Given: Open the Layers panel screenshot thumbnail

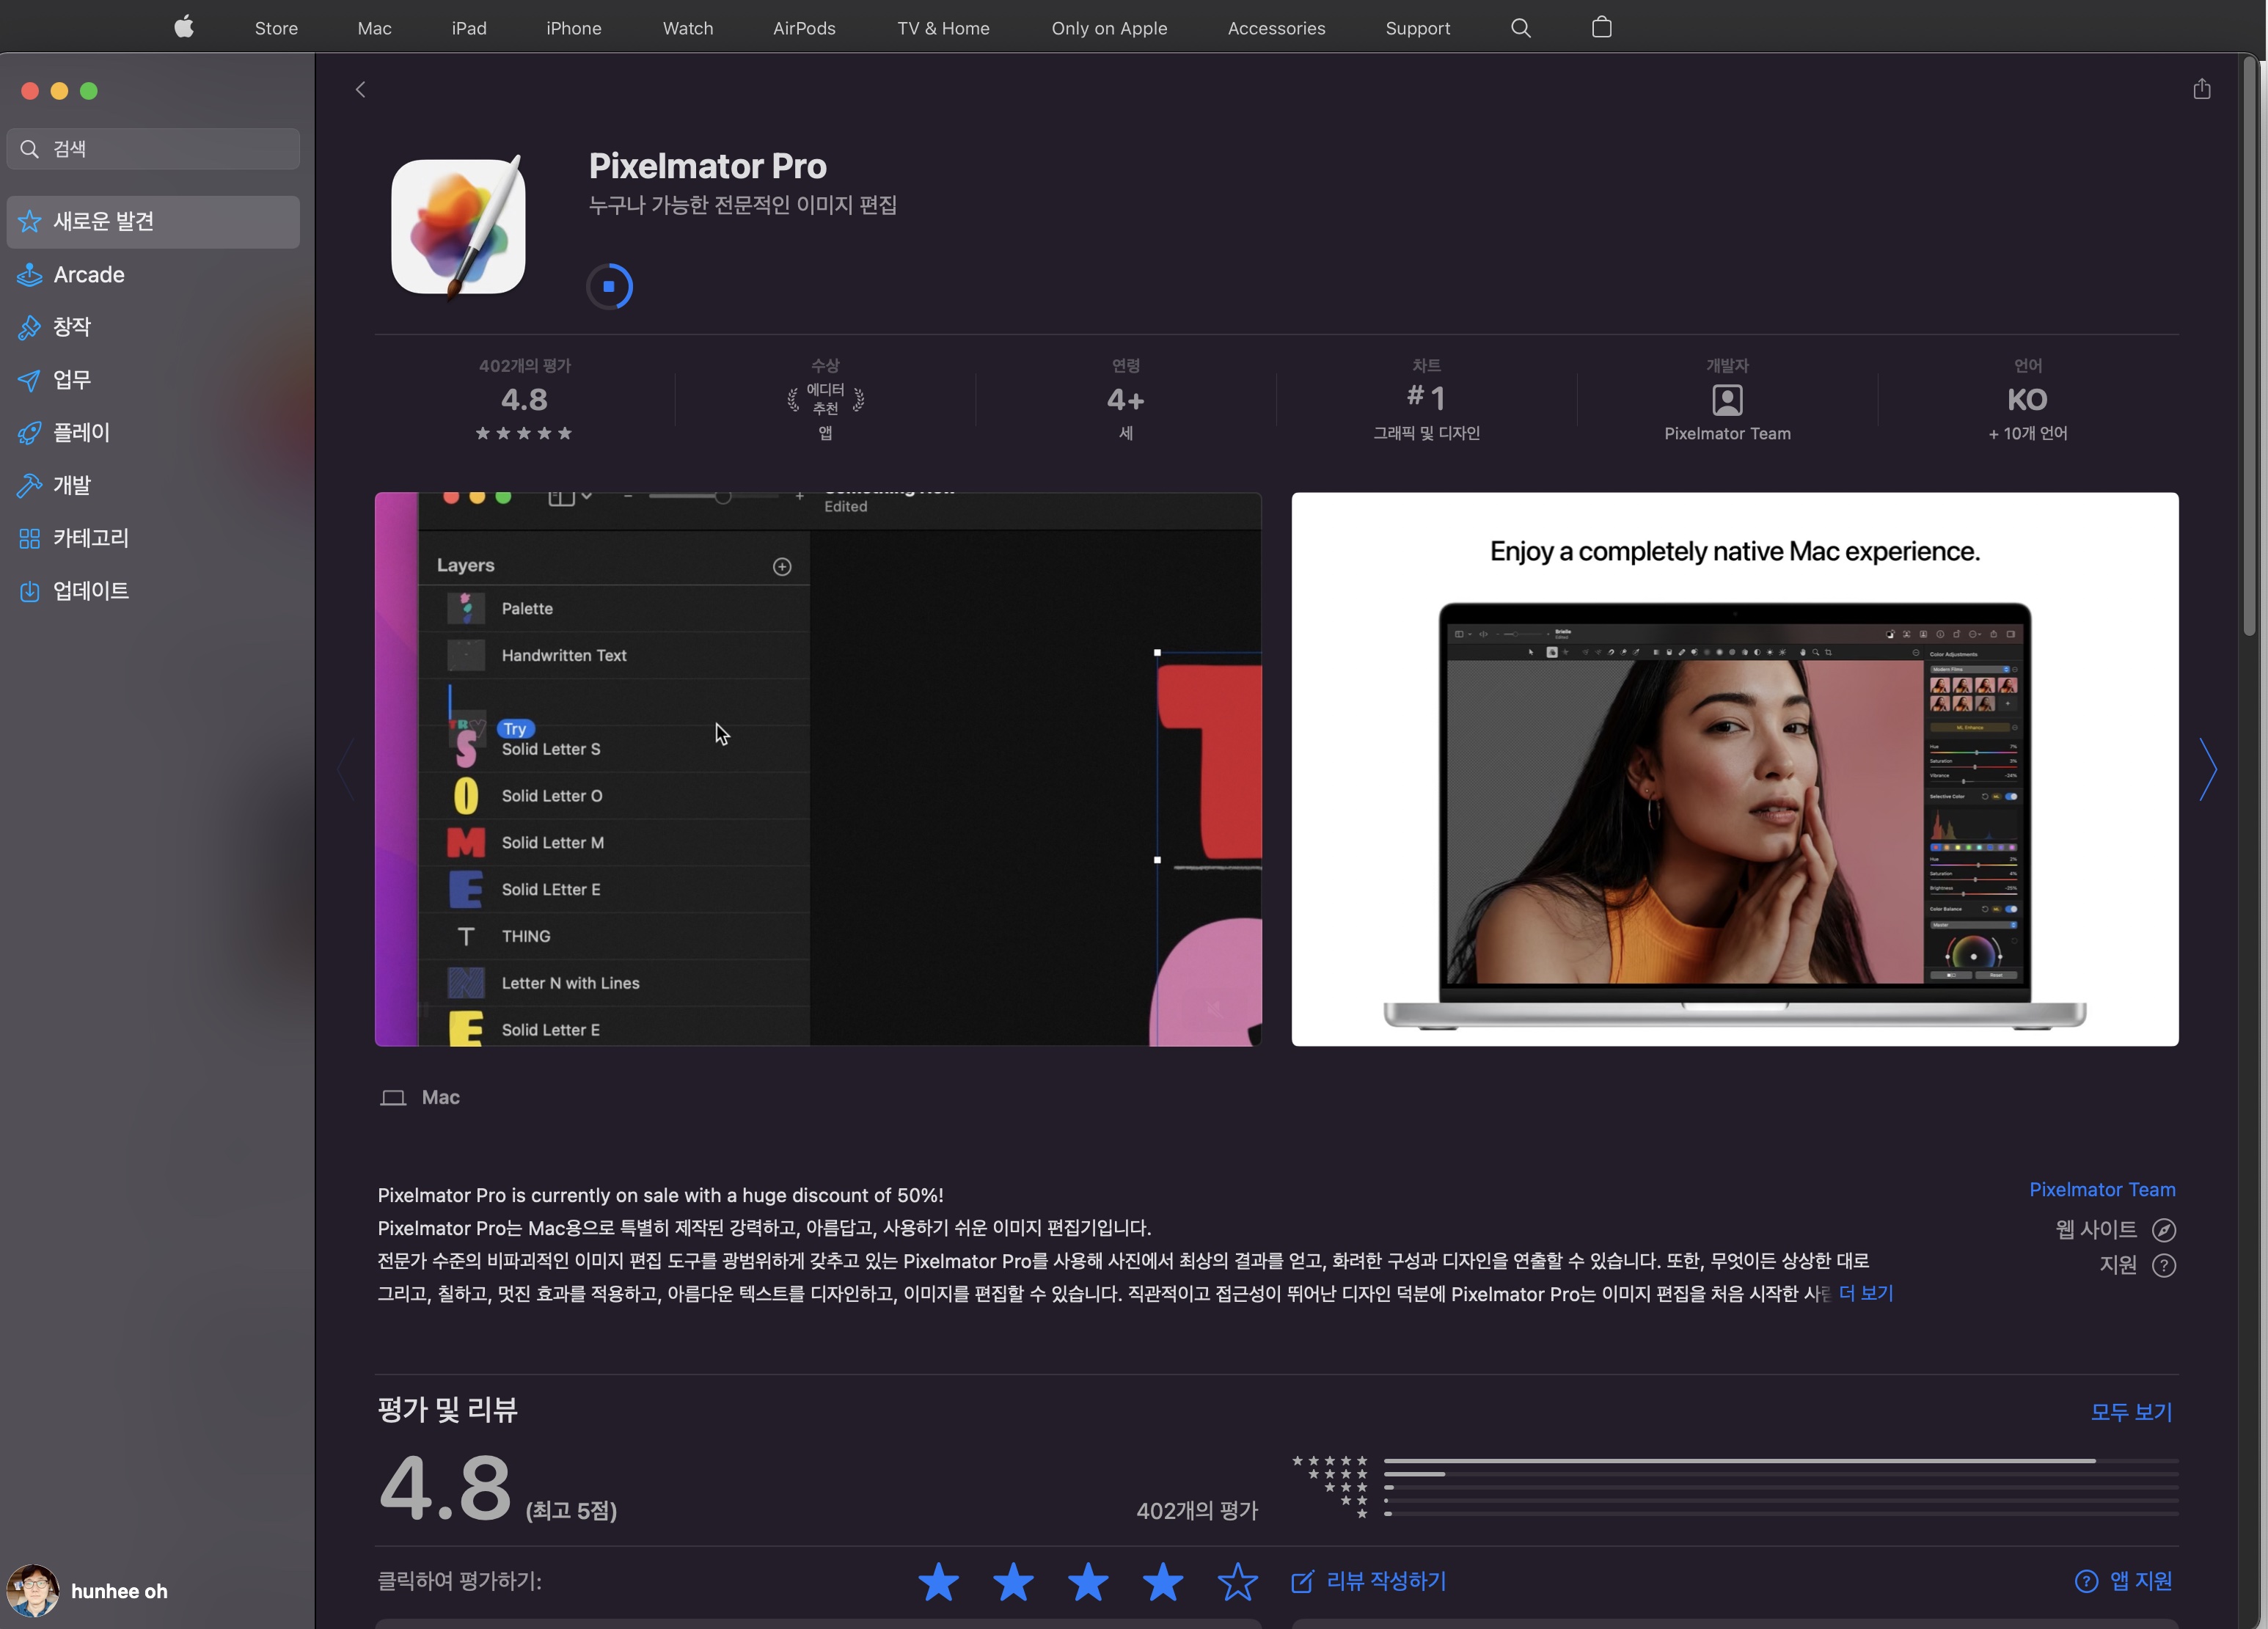Looking at the screenshot, I should (x=818, y=769).
